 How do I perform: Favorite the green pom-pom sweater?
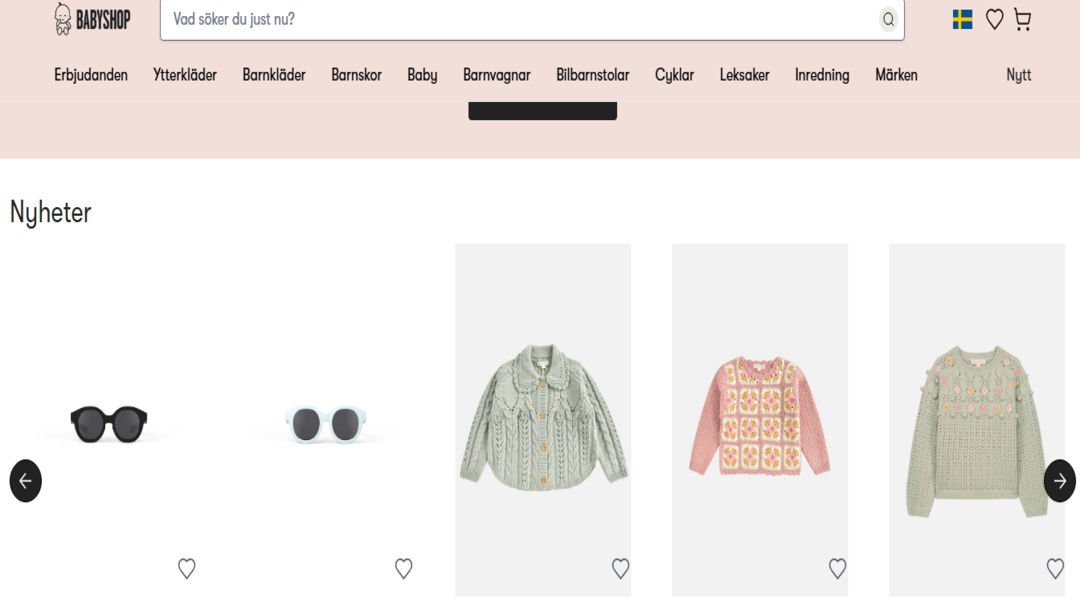[x=1055, y=568]
